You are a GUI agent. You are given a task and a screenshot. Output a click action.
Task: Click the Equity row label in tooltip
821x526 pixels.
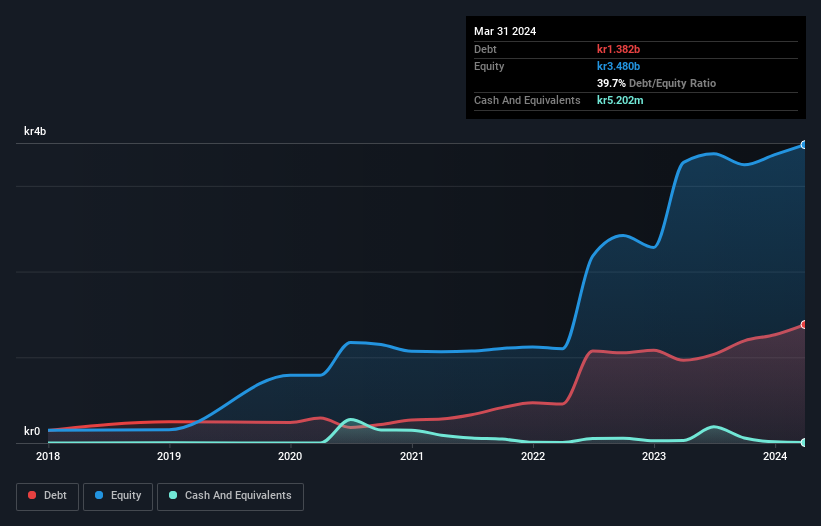tap(489, 66)
